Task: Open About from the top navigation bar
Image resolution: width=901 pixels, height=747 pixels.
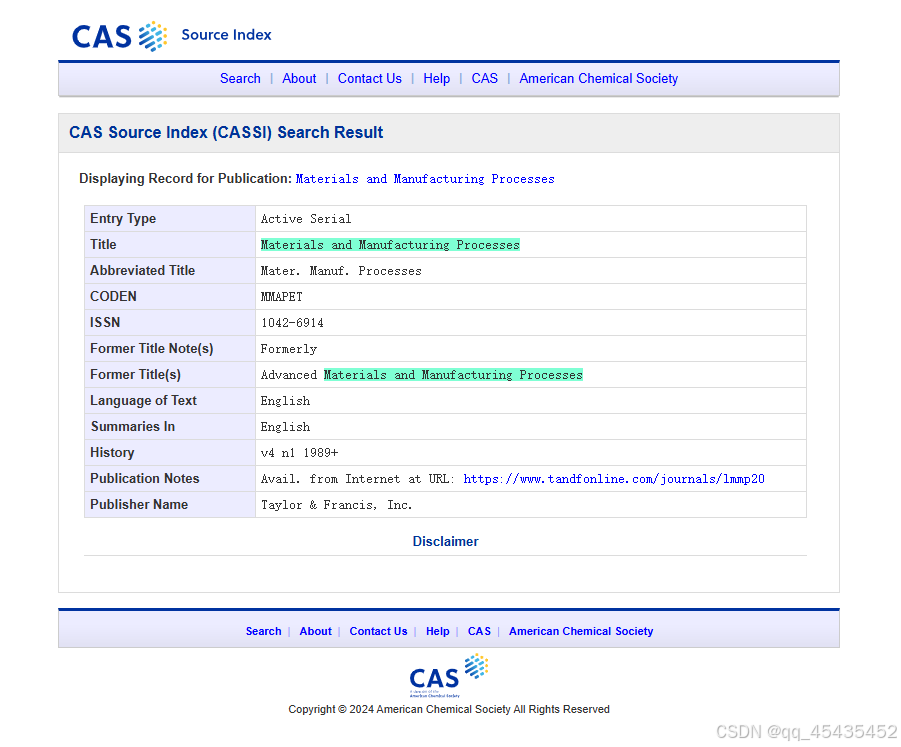Action: click(x=299, y=78)
